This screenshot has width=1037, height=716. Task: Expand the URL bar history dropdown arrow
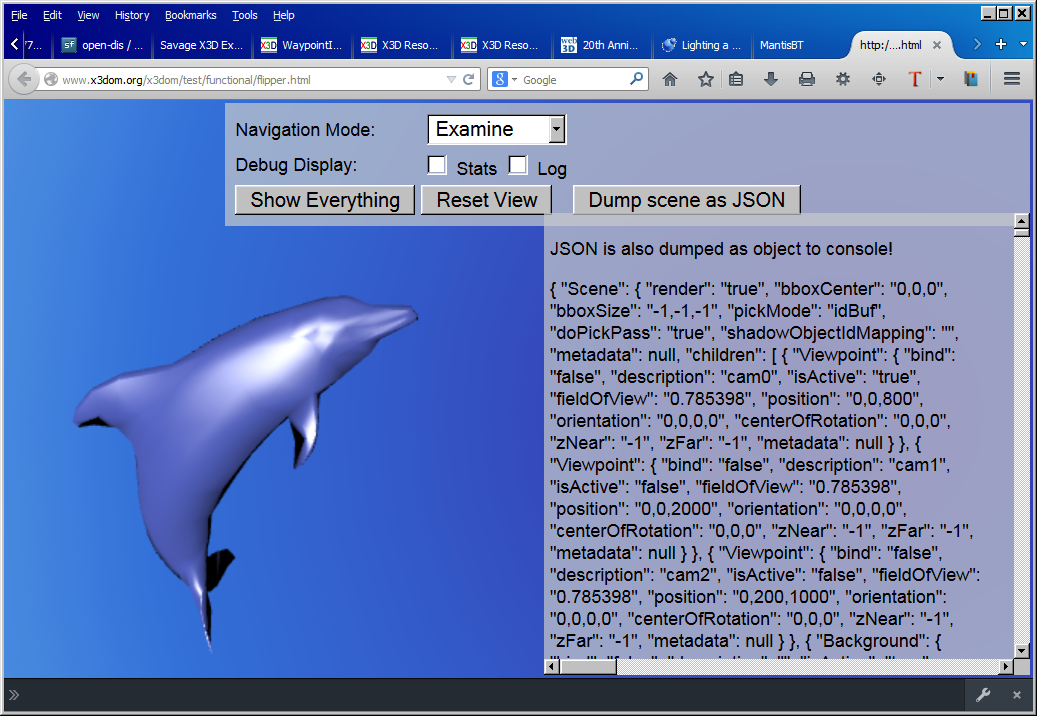452,79
